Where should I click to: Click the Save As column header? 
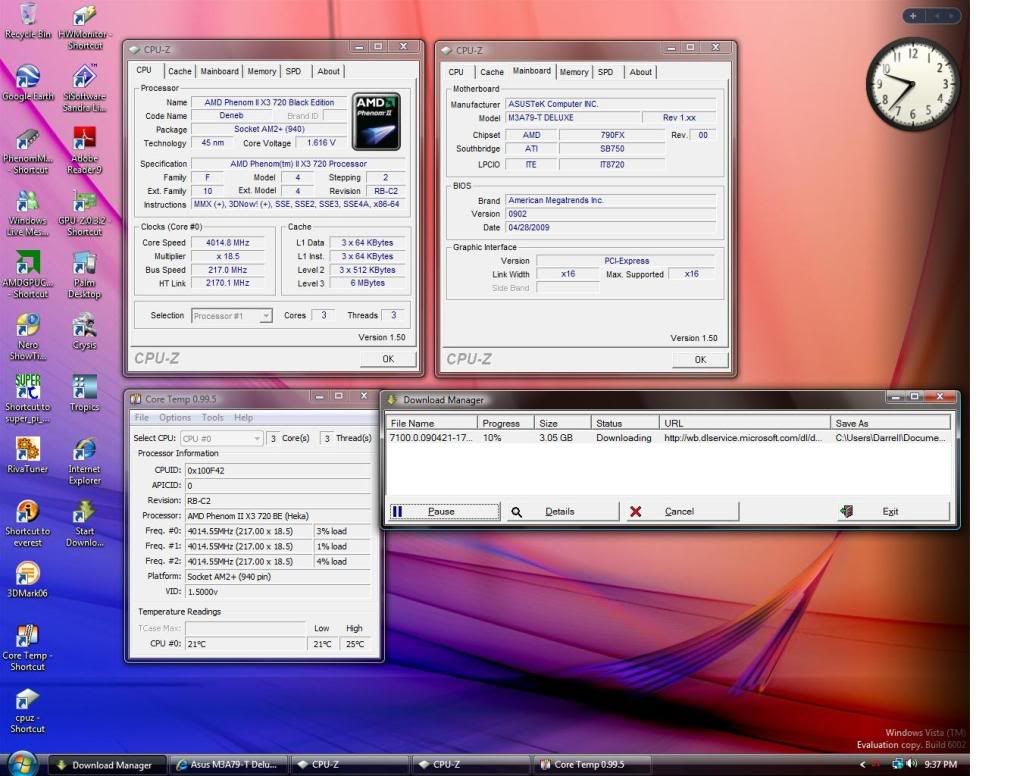[x=890, y=423]
